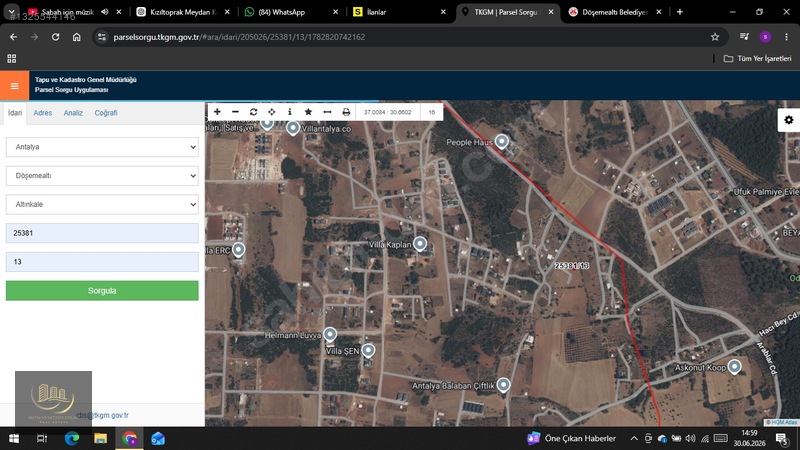Image resolution: width=800 pixels, height=450 pixels.
Task: Select the distance measure ruler tool
Action: pyautogui.click(x=327, y=112)
